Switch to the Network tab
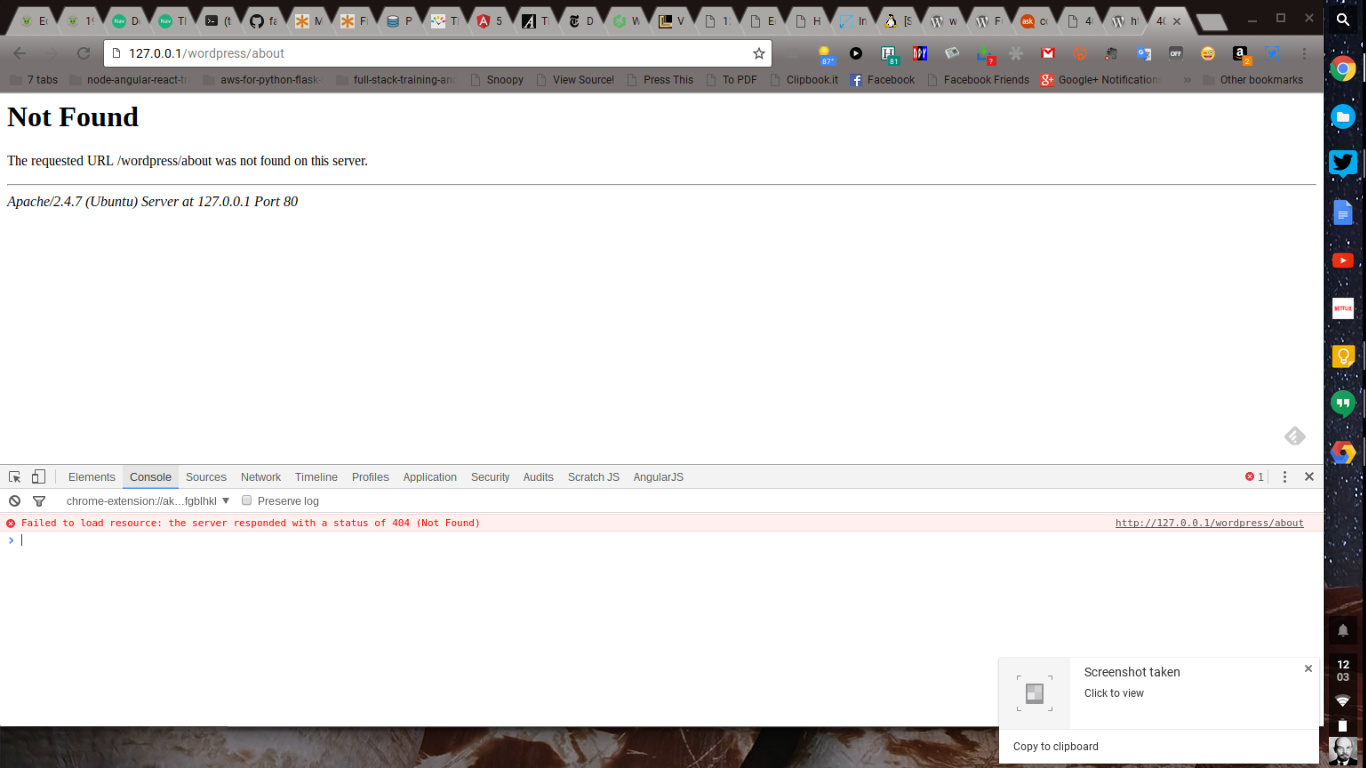 [260, 477]
